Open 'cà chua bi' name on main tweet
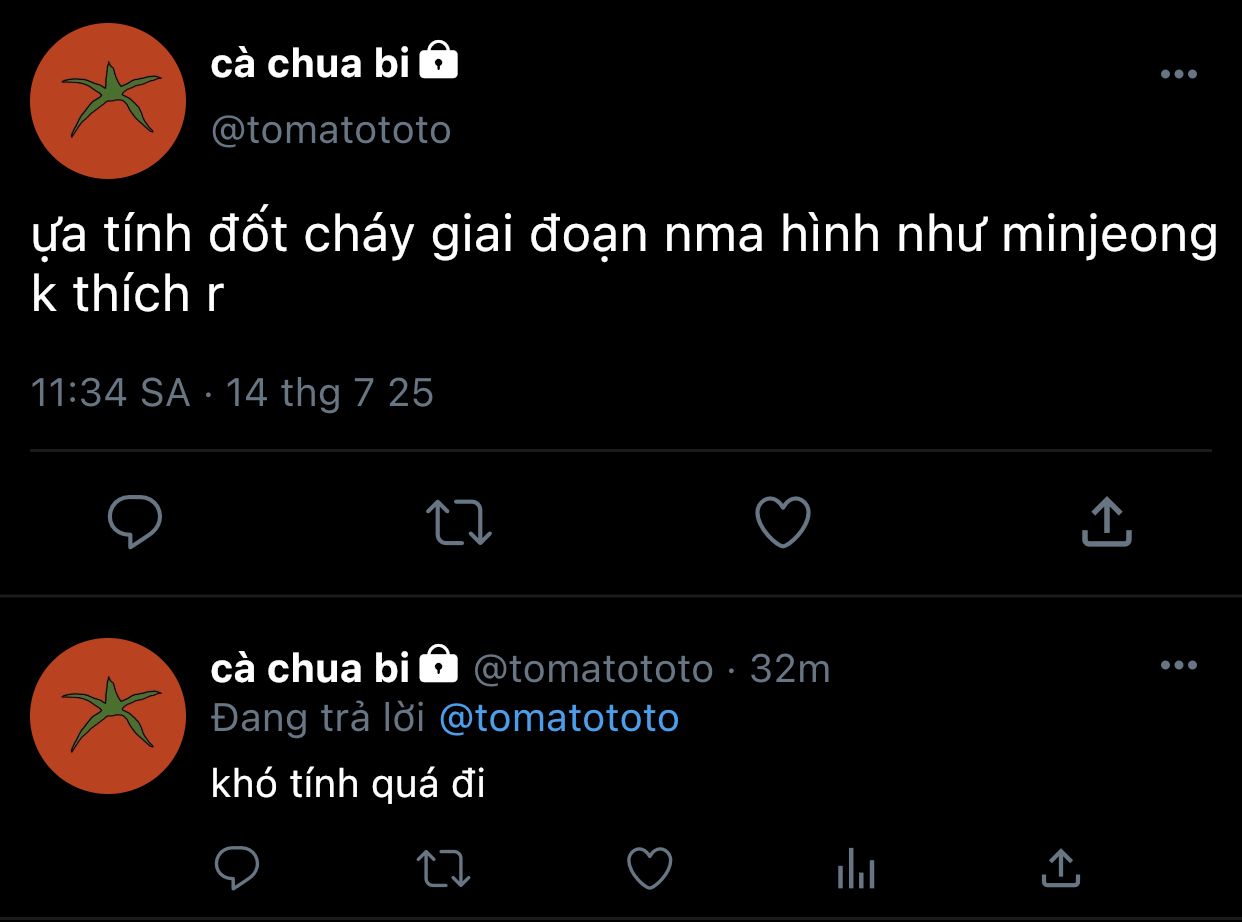This screenshot has height=922, width=1242. [310, 65]
